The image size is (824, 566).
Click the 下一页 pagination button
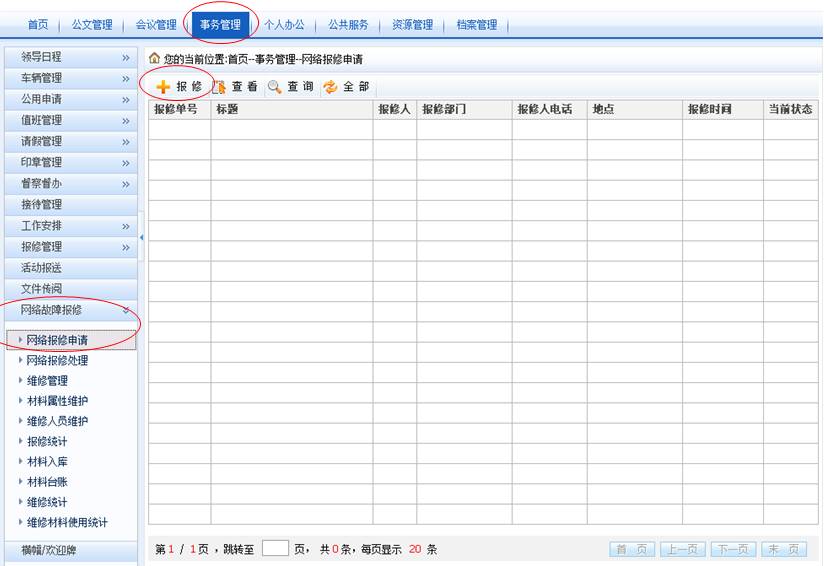pyautogui.click(x=733, y=550)
